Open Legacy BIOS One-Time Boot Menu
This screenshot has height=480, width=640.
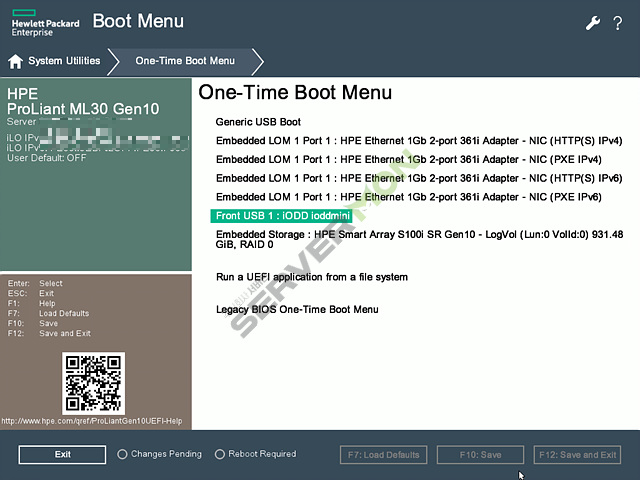(x=297, y=309)
